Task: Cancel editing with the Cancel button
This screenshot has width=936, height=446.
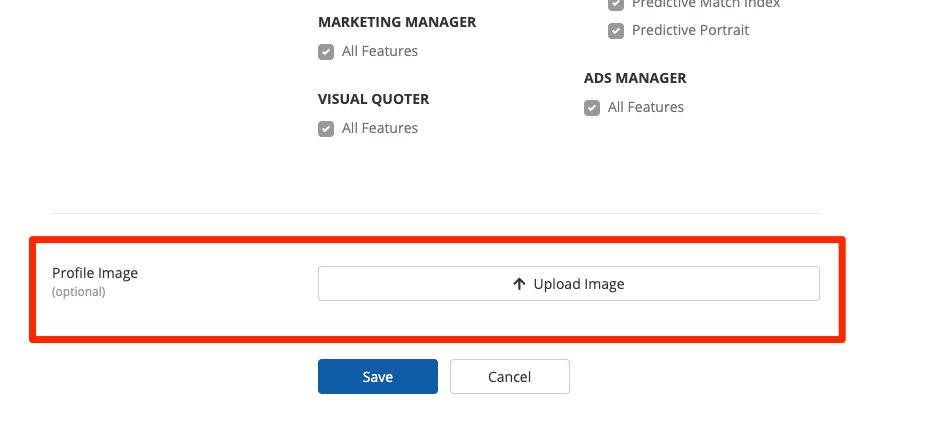Action: 509,377
